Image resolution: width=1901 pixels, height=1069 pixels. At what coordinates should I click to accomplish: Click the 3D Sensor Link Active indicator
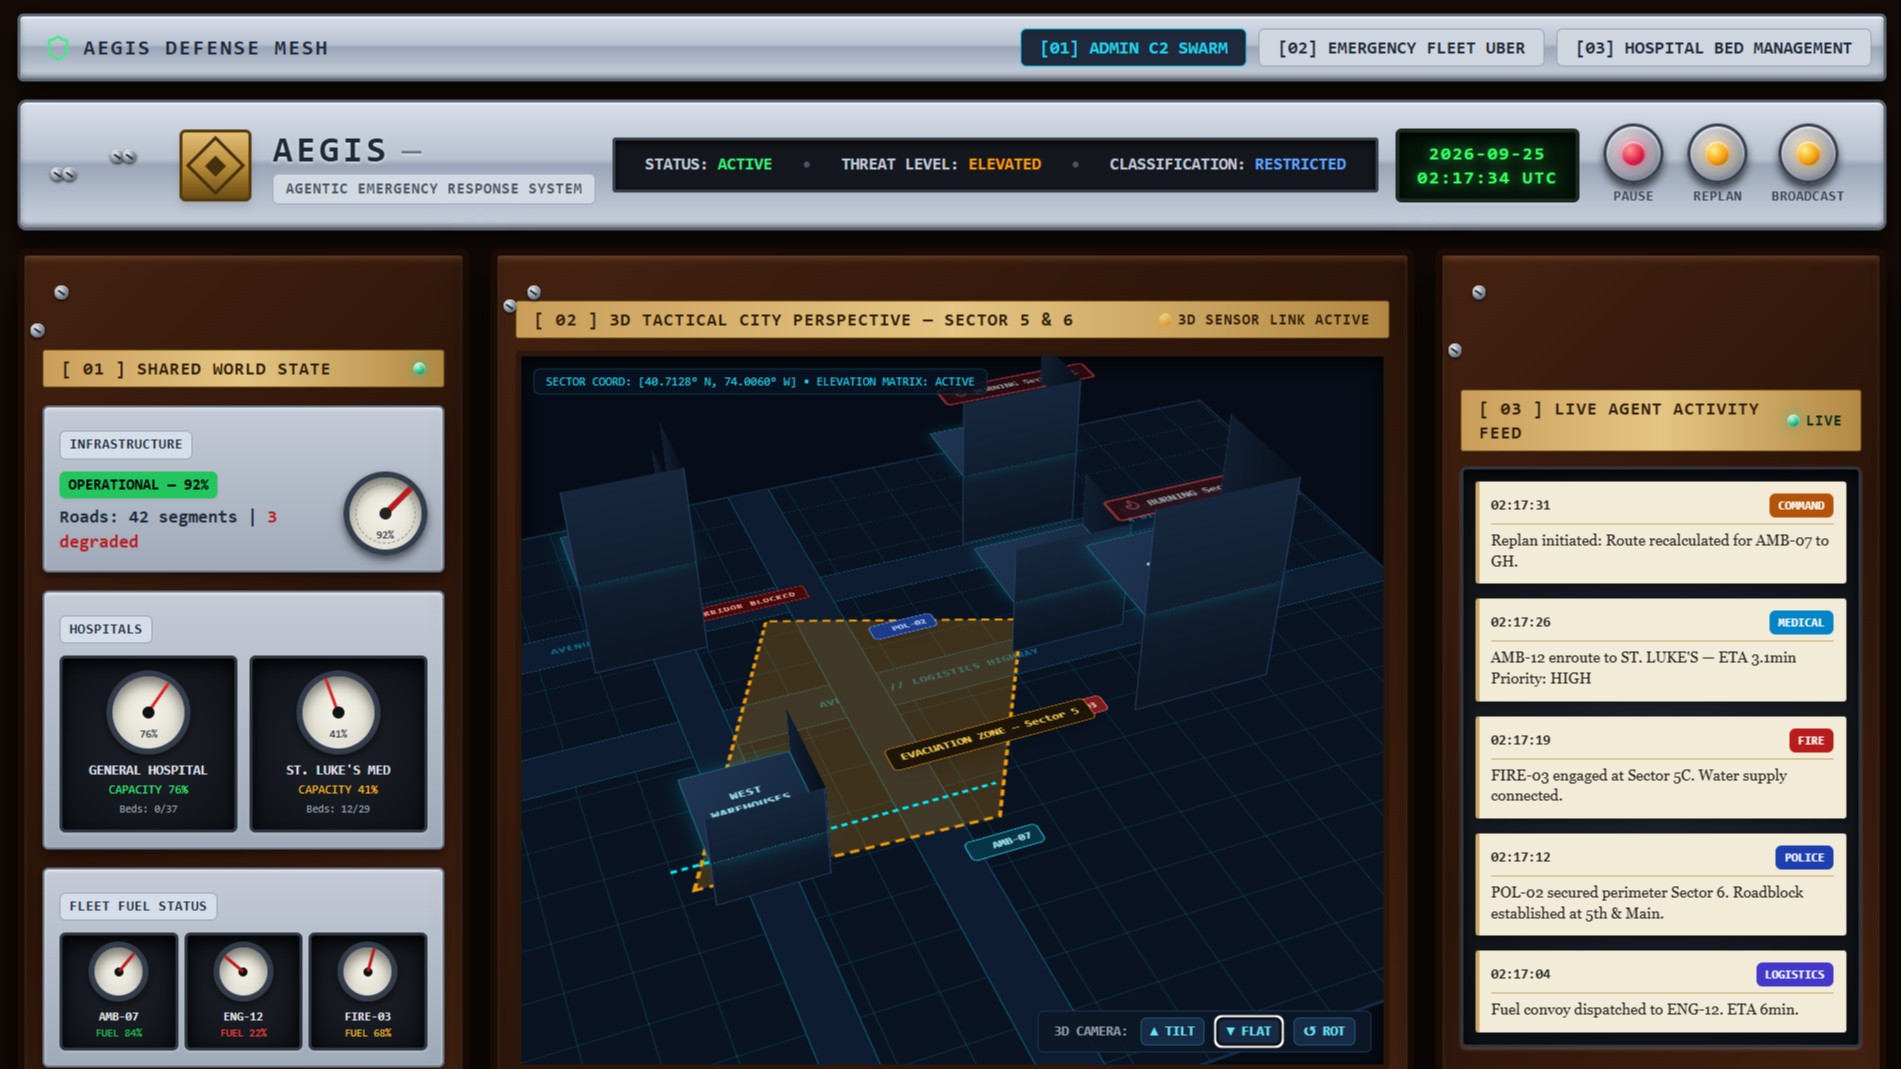(1264, 320)
